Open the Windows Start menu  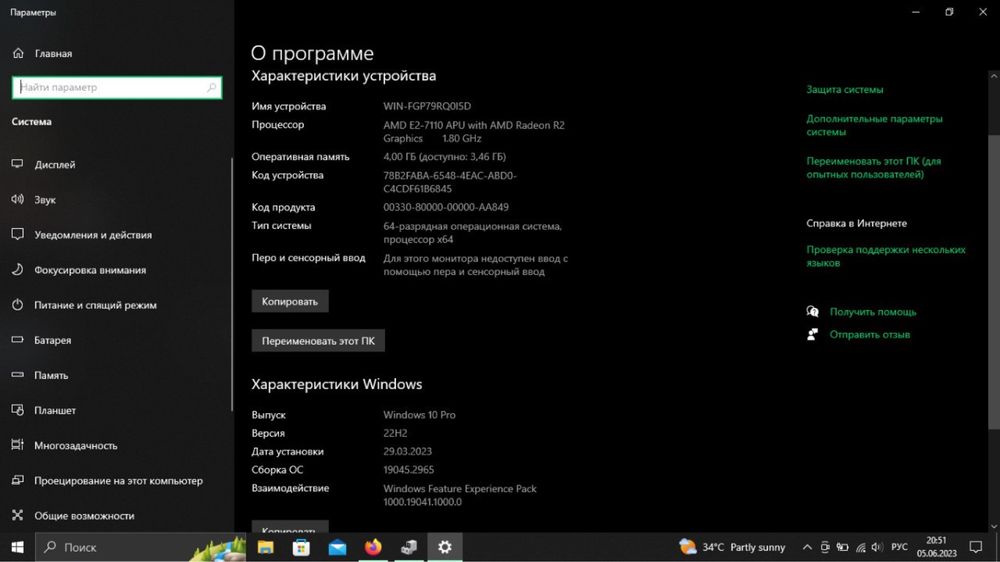[17, 547]
